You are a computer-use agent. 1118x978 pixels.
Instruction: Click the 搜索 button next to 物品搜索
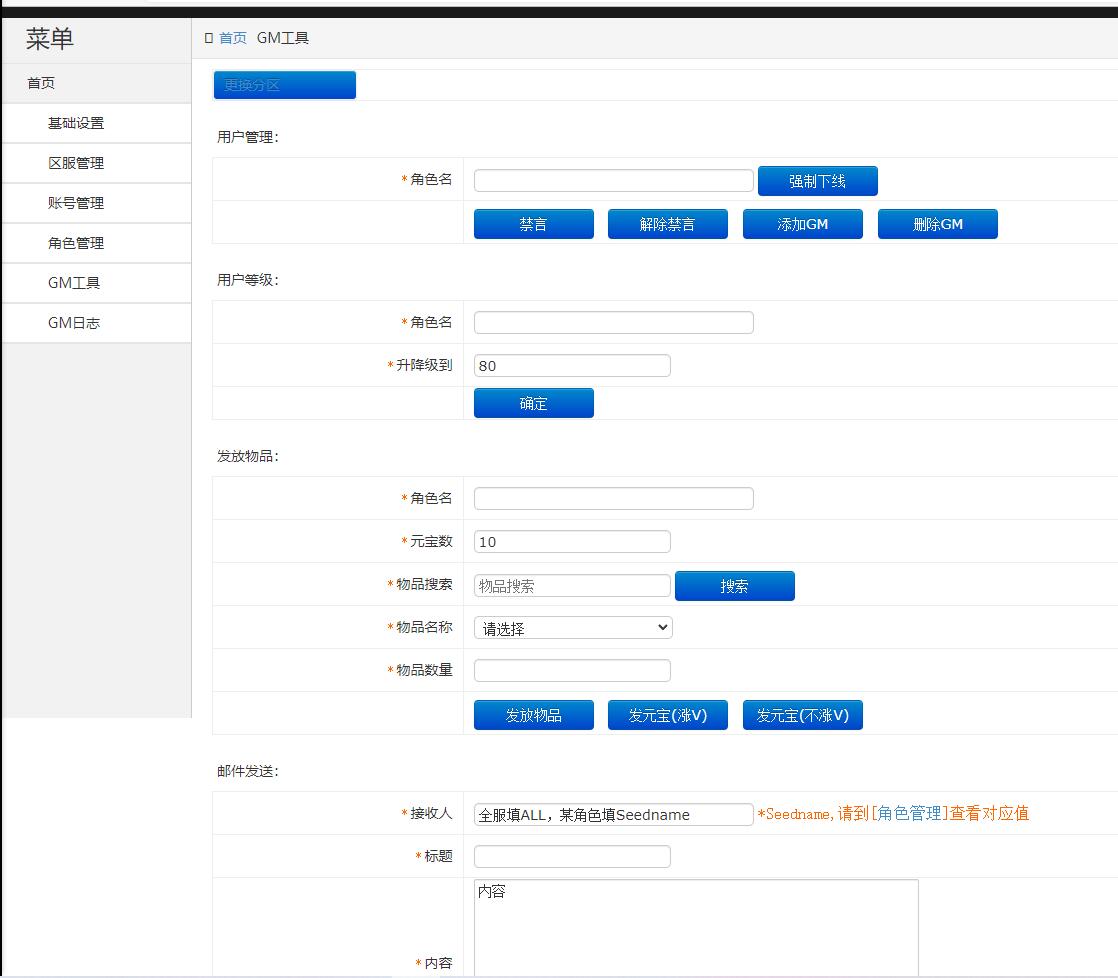tap(735, 585)
